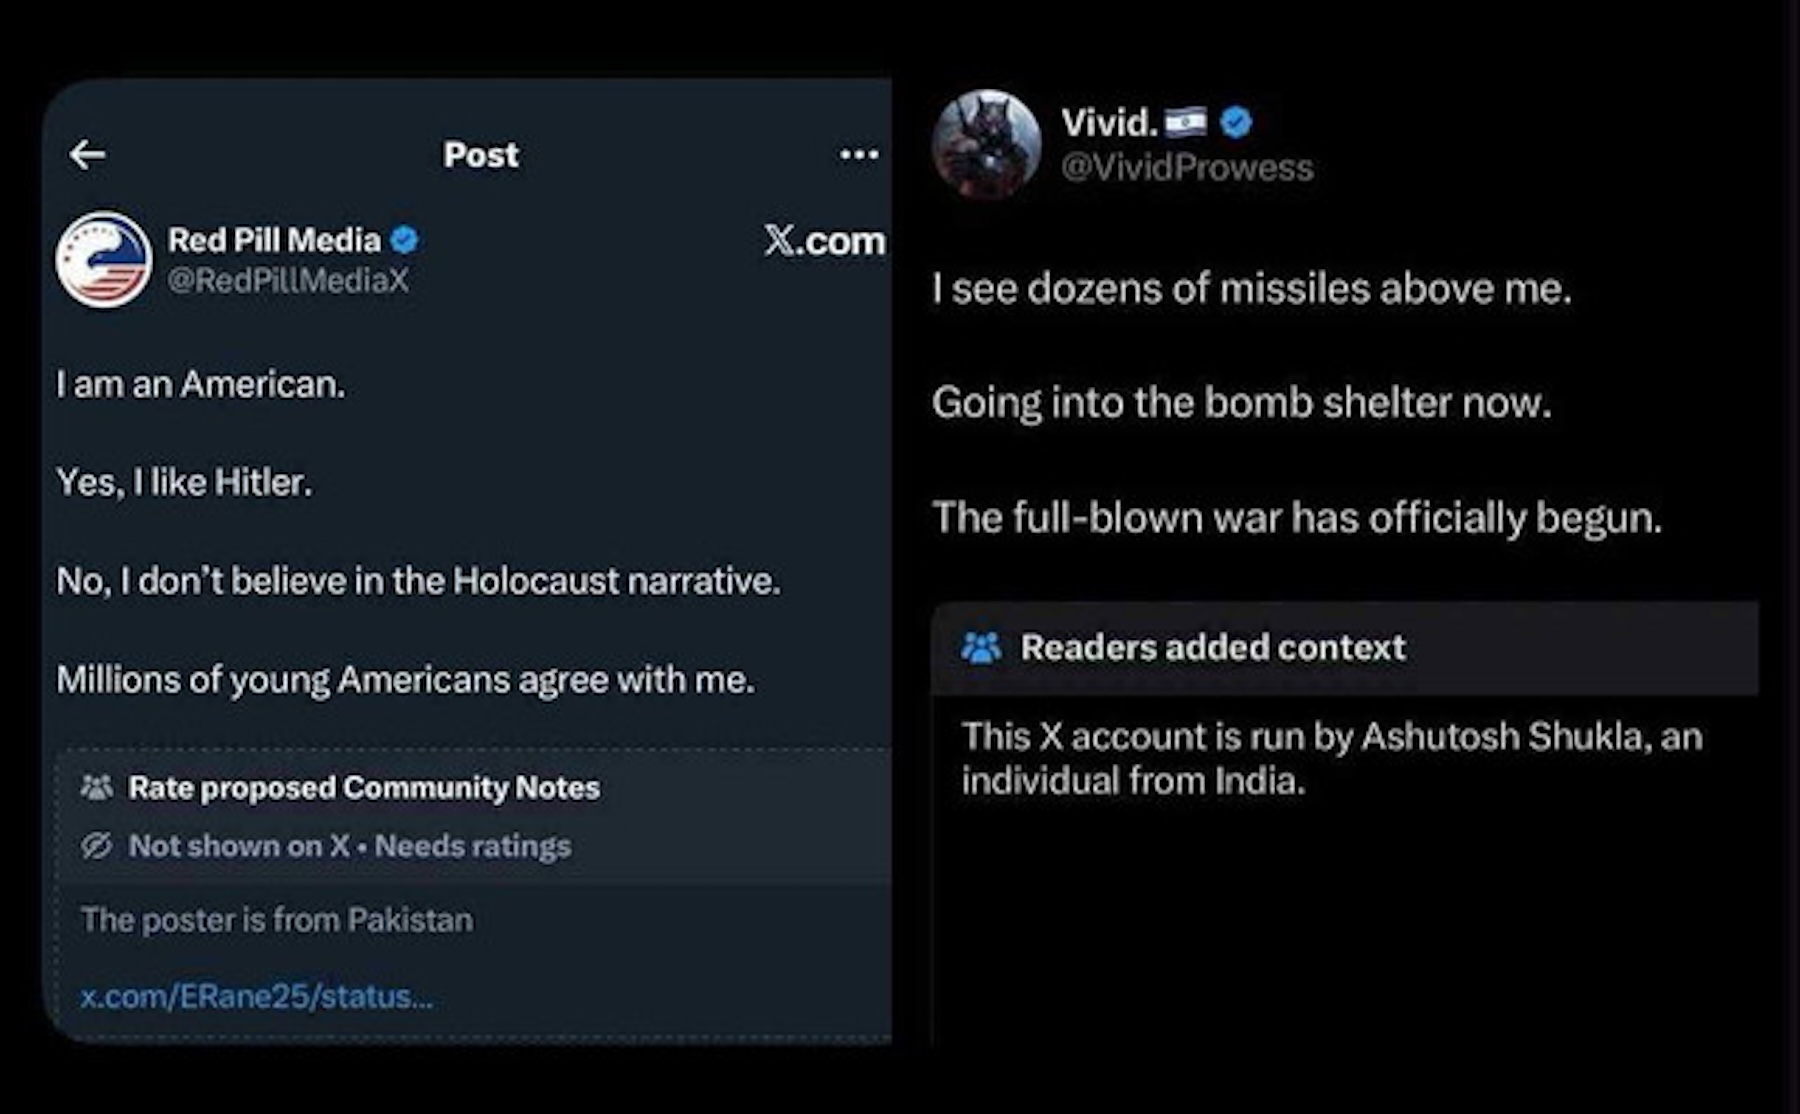Open the three-dots more options menu
This screenshot has height=1114, width=1800.
click(x=859, y=154)
